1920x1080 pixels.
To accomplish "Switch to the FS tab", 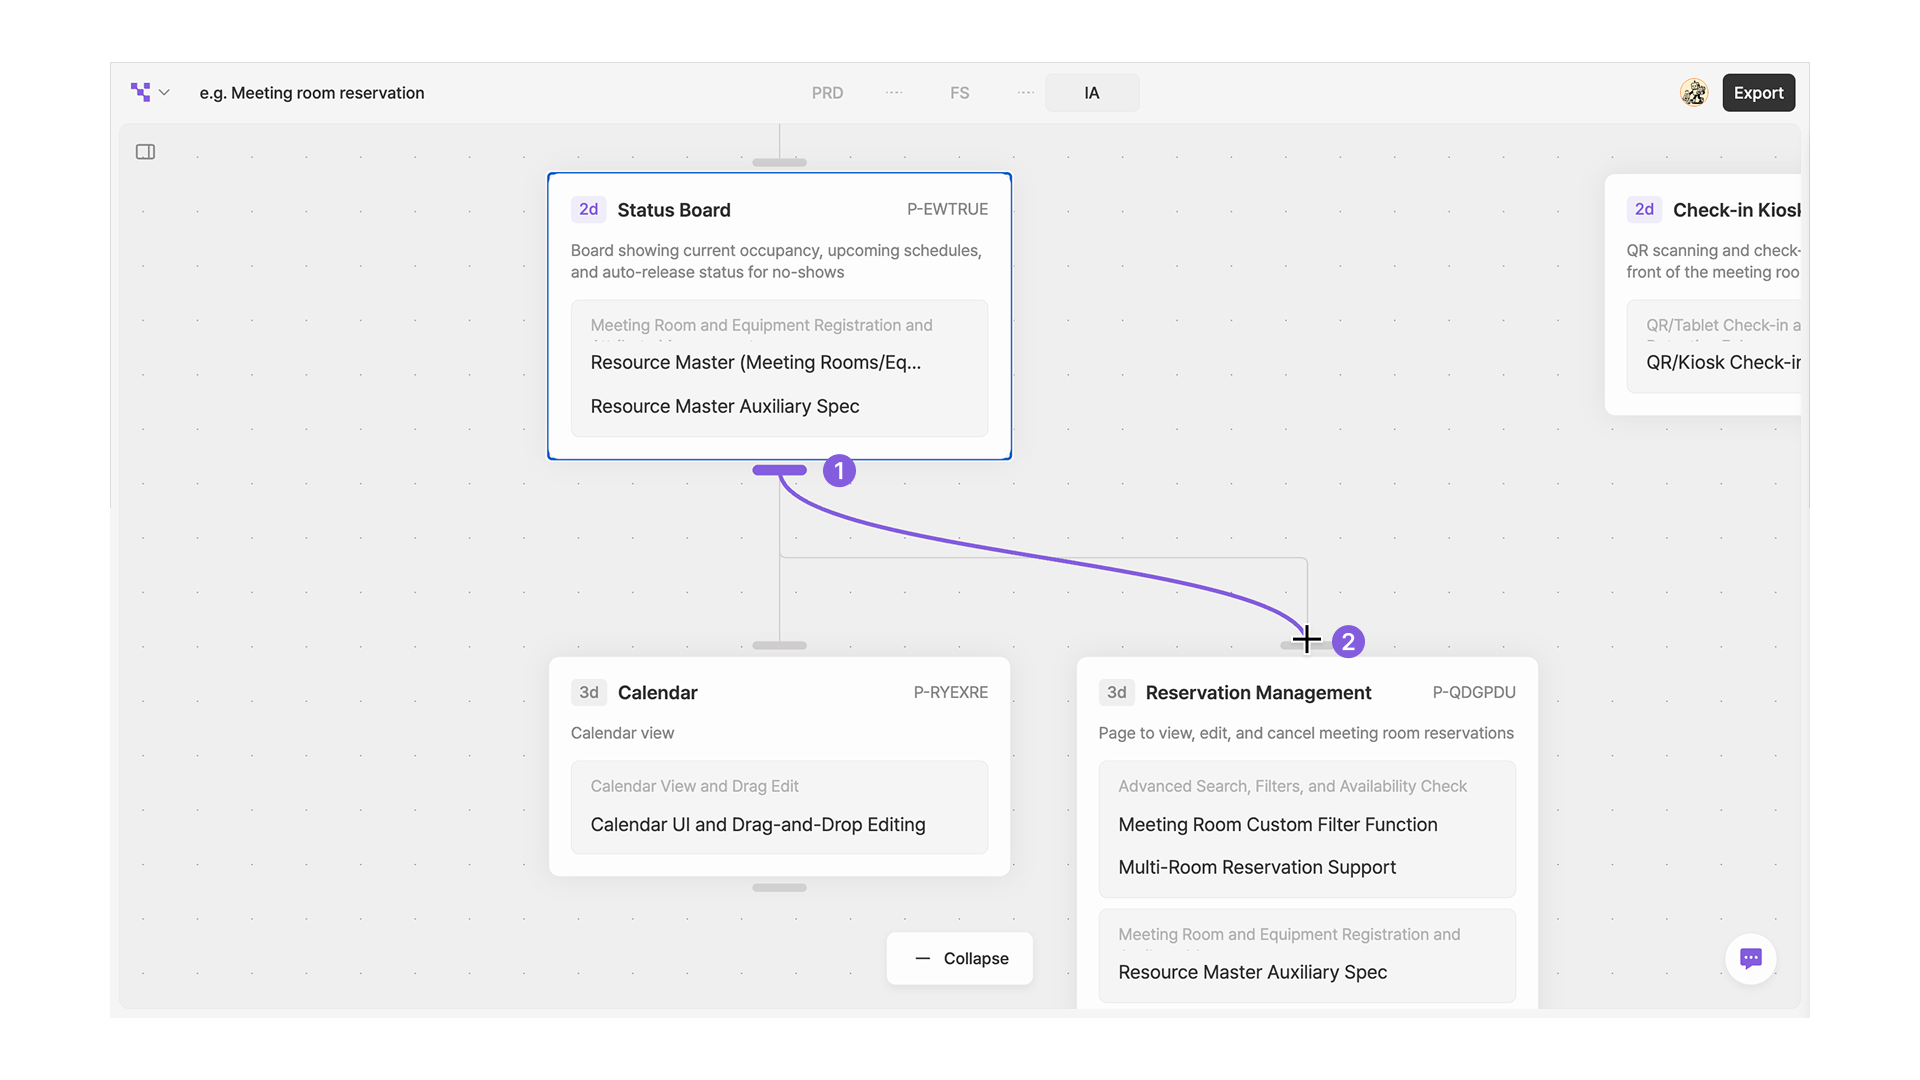I will (959, 92).
